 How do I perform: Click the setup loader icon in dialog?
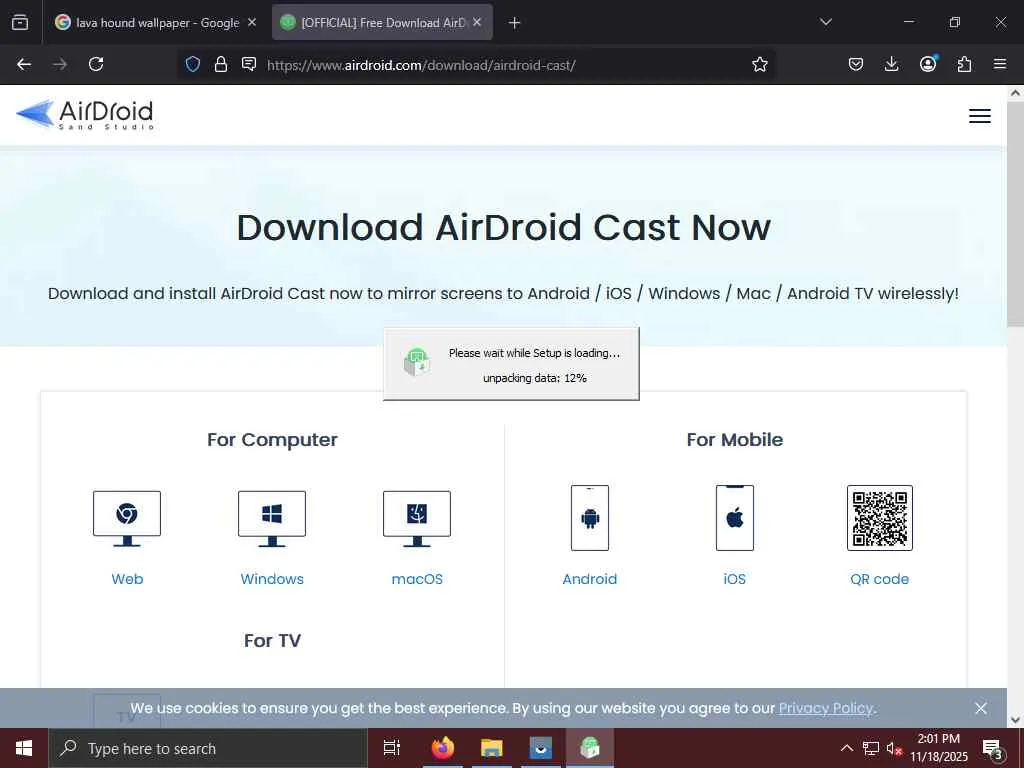click(417, 362)
